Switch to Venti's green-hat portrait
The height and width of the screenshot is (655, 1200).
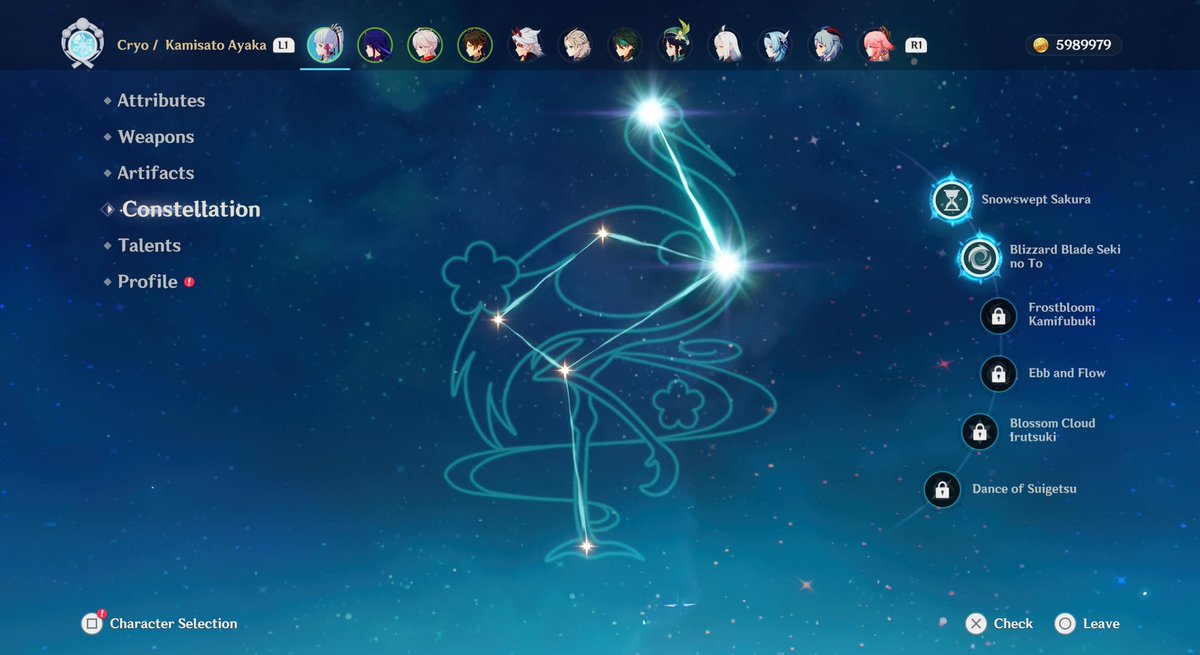pos(676,45)
